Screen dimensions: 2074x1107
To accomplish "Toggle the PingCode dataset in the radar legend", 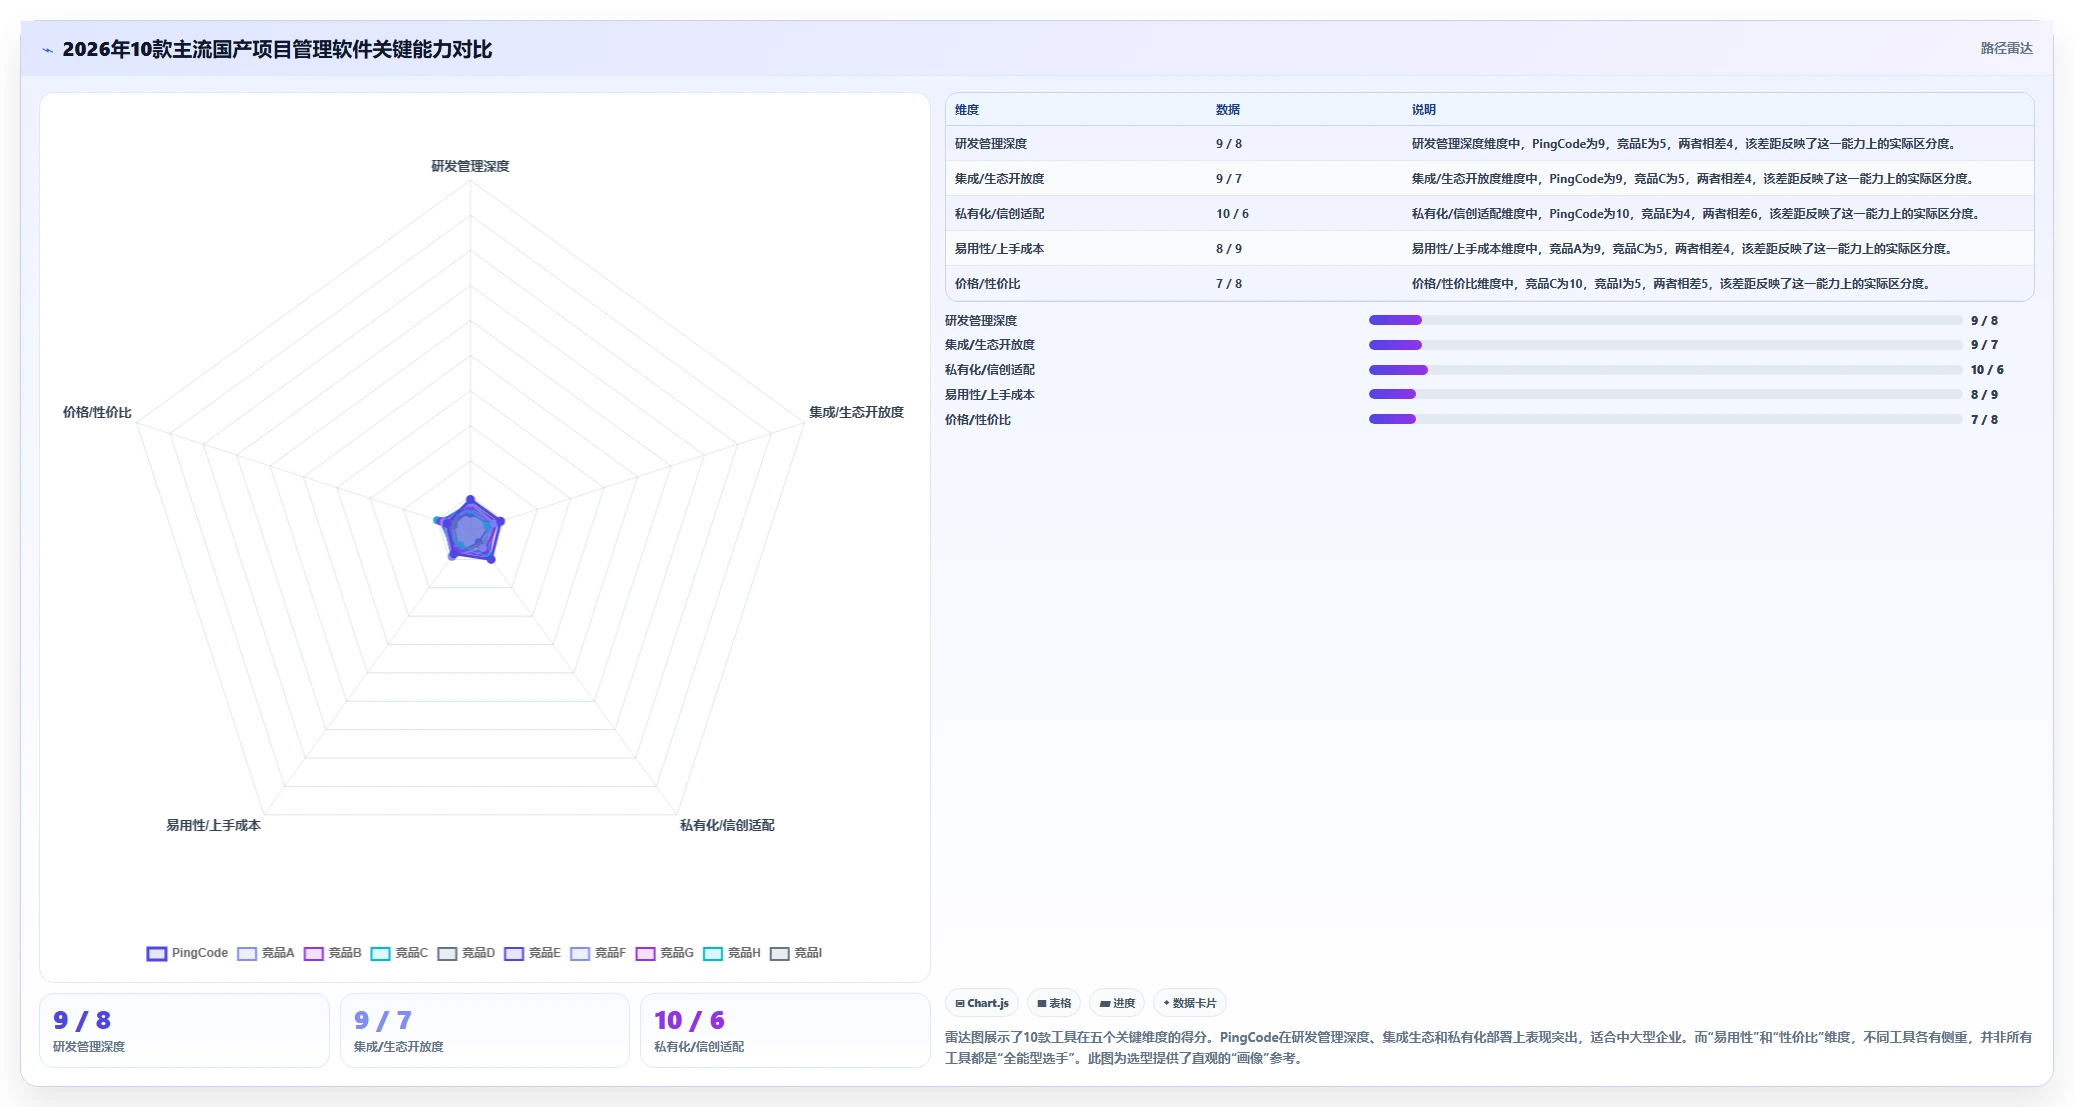I will click(x=187, y=953).
